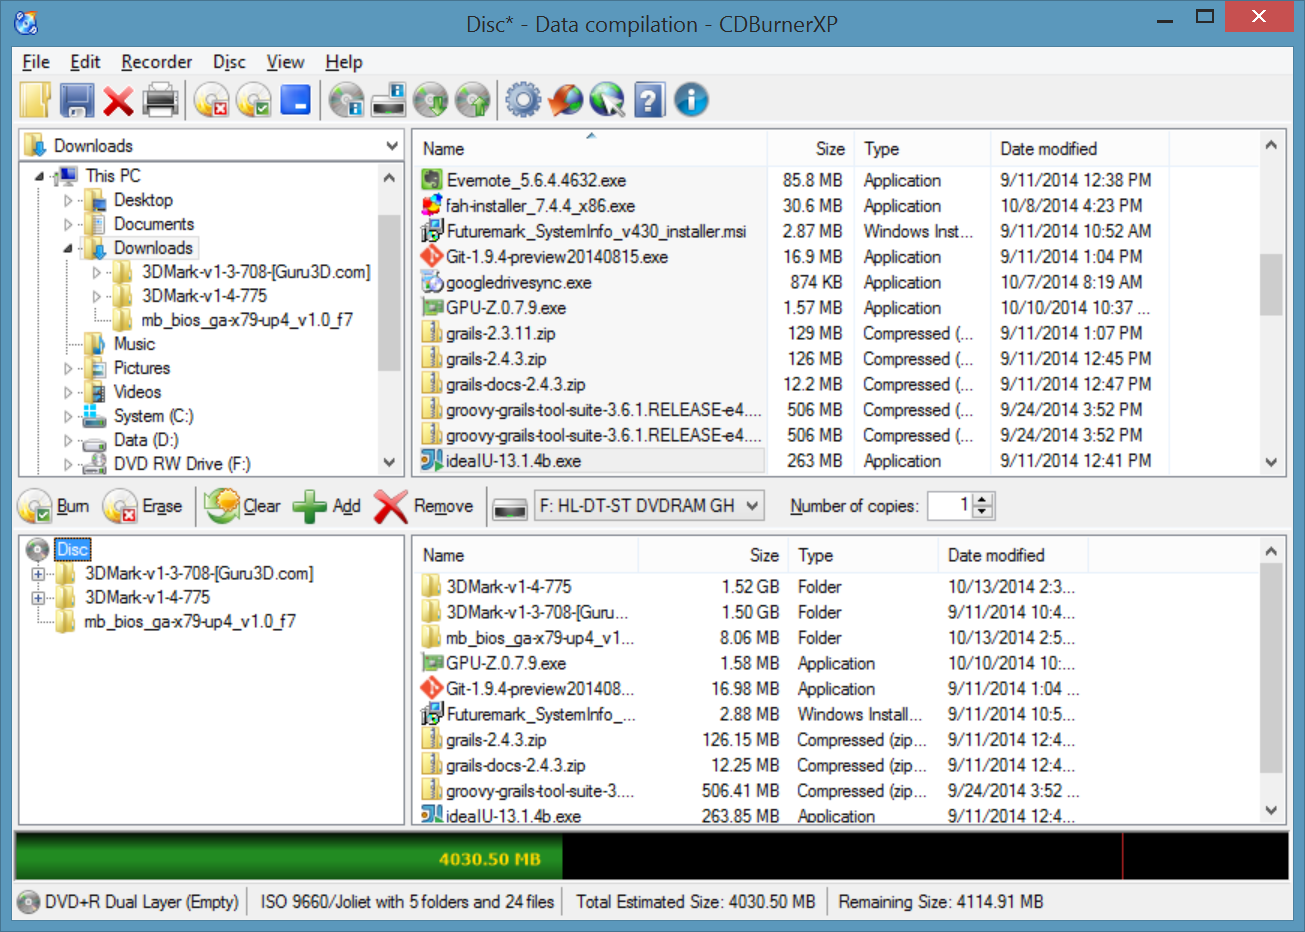Select mb_bios_ga-x79-up4_v1.0_f7 in the Disc tree
The height and width of the screenshot is (932, 1305).
click(190, 622)
